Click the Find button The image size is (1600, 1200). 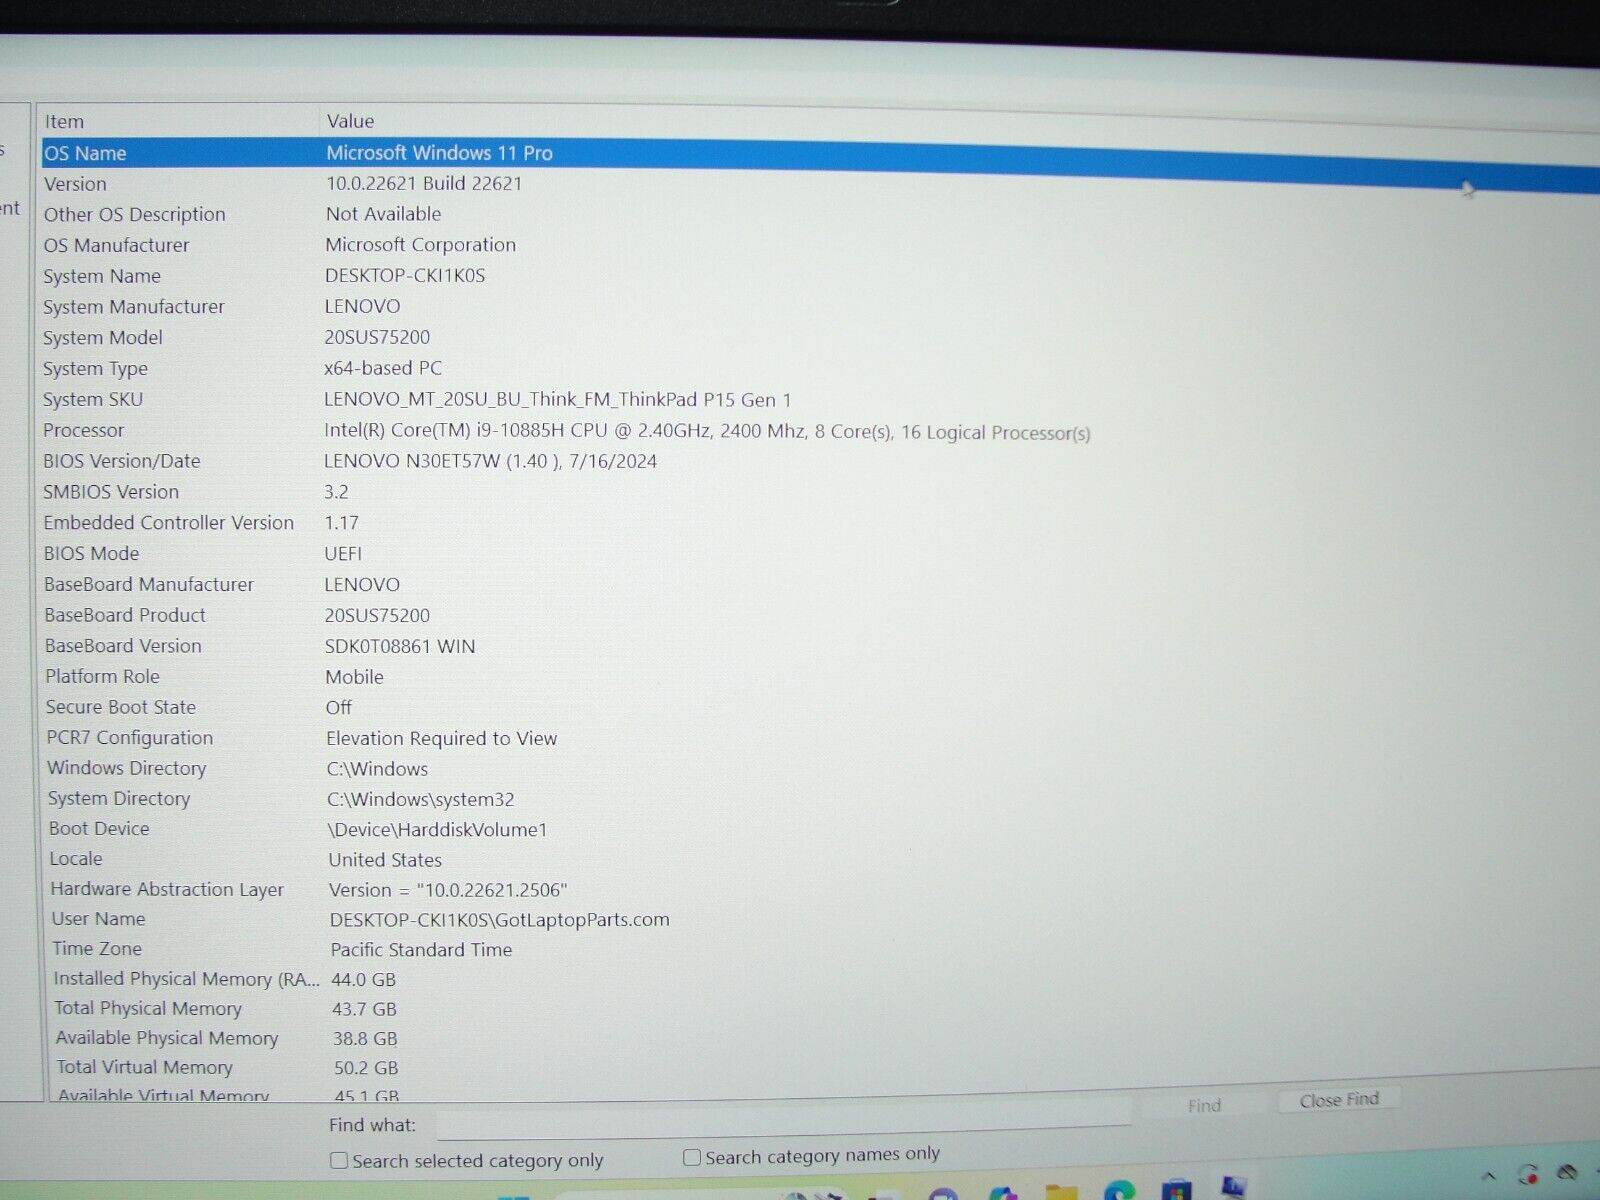coord(1204,1105)
